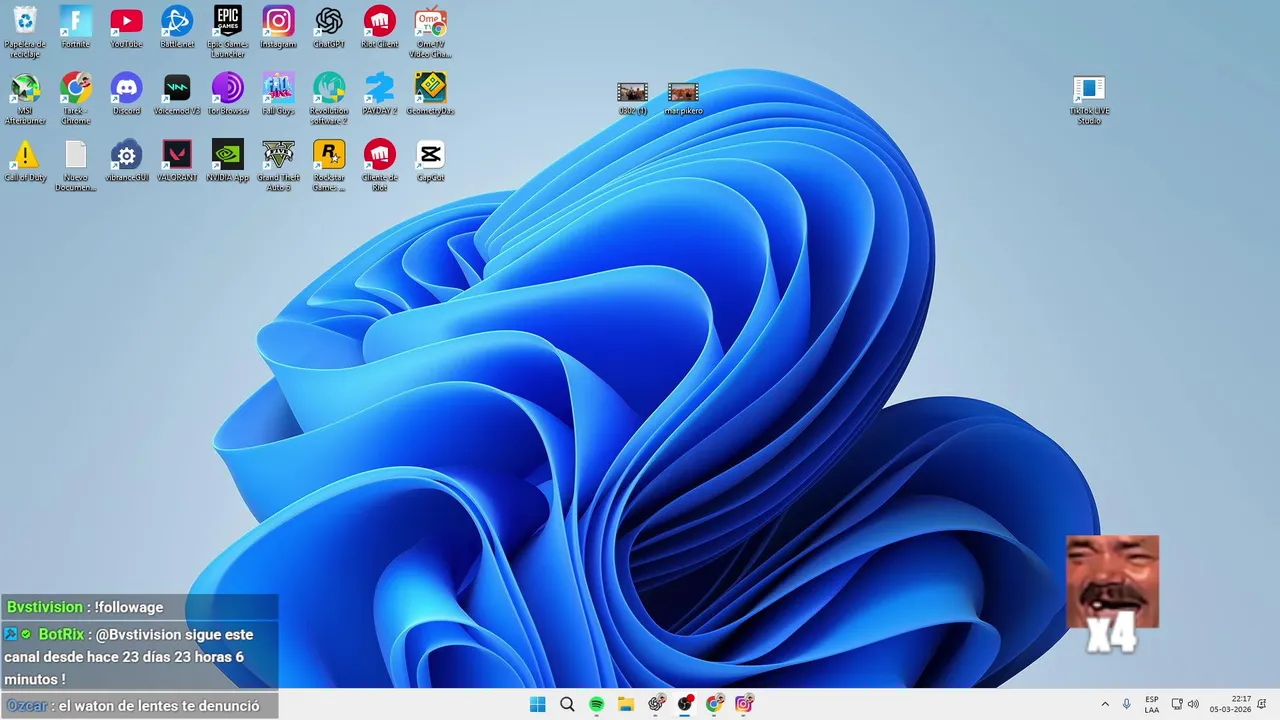Select the Revolution software 2 icon
1280x720 pixels.
[x=329, y=97]
